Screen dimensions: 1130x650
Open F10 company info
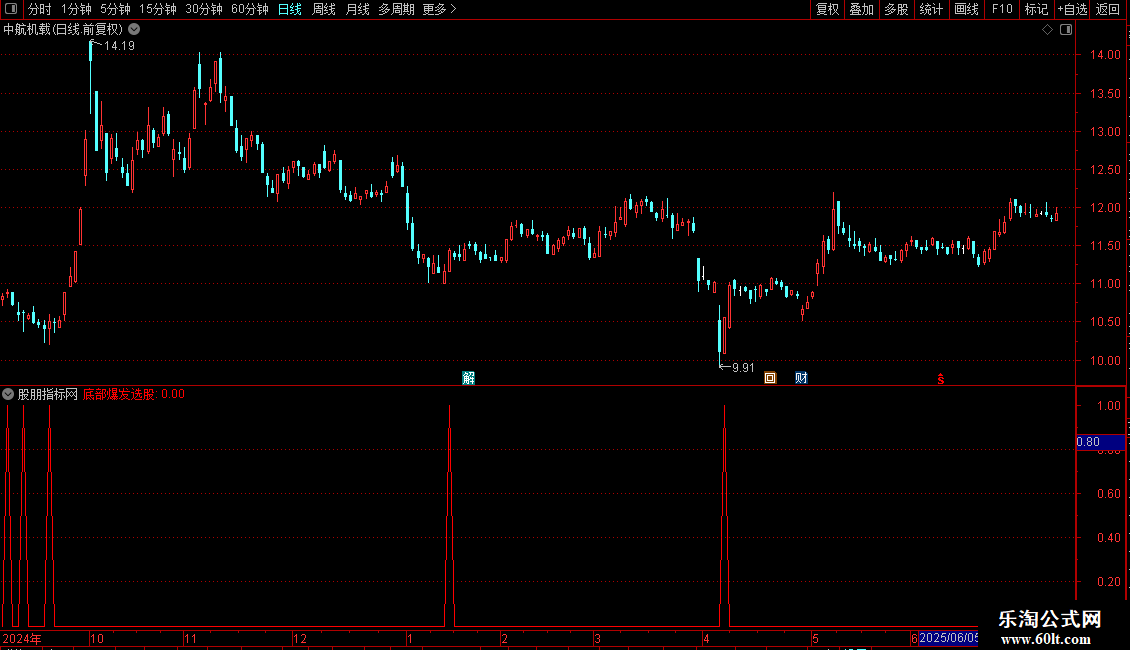(1002, 9)
